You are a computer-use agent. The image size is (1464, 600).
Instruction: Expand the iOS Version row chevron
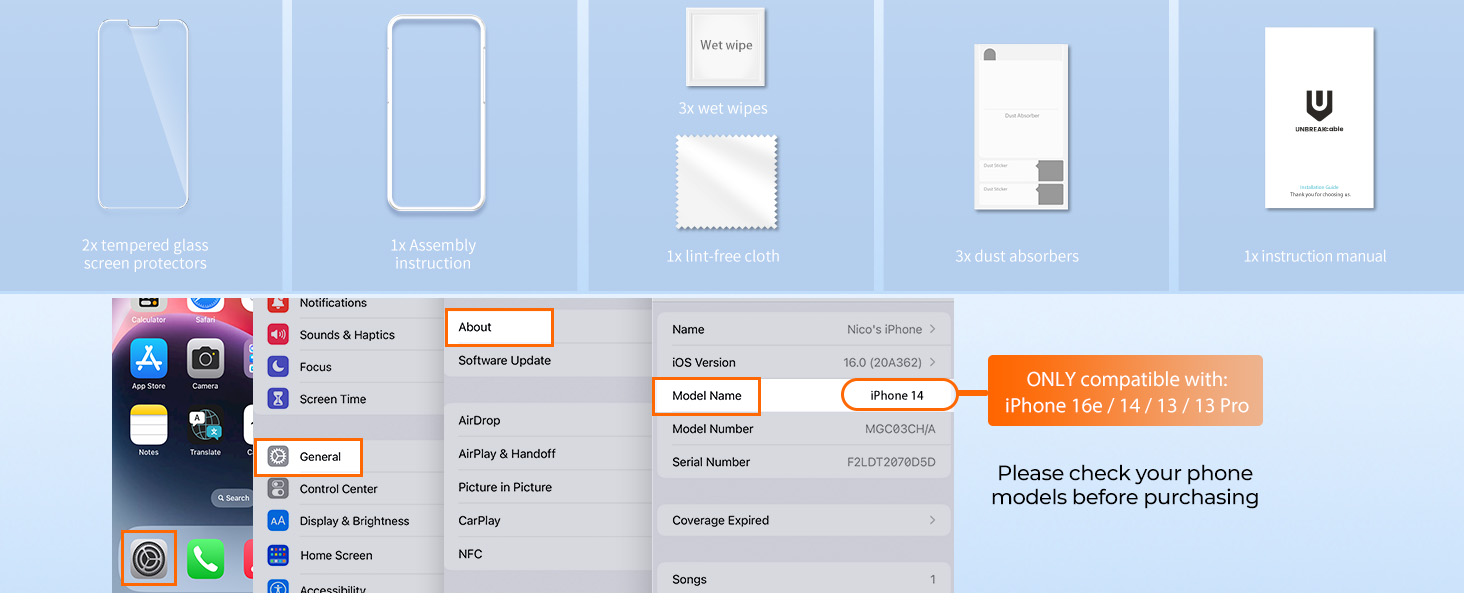[x=932, y=362]
